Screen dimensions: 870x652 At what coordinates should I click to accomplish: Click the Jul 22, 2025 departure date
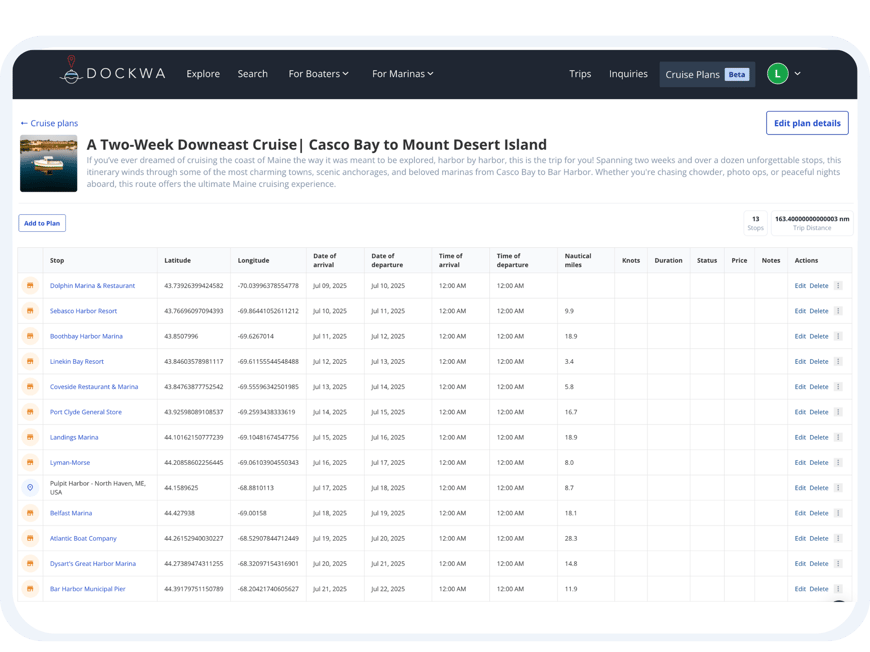coord(388,589)
